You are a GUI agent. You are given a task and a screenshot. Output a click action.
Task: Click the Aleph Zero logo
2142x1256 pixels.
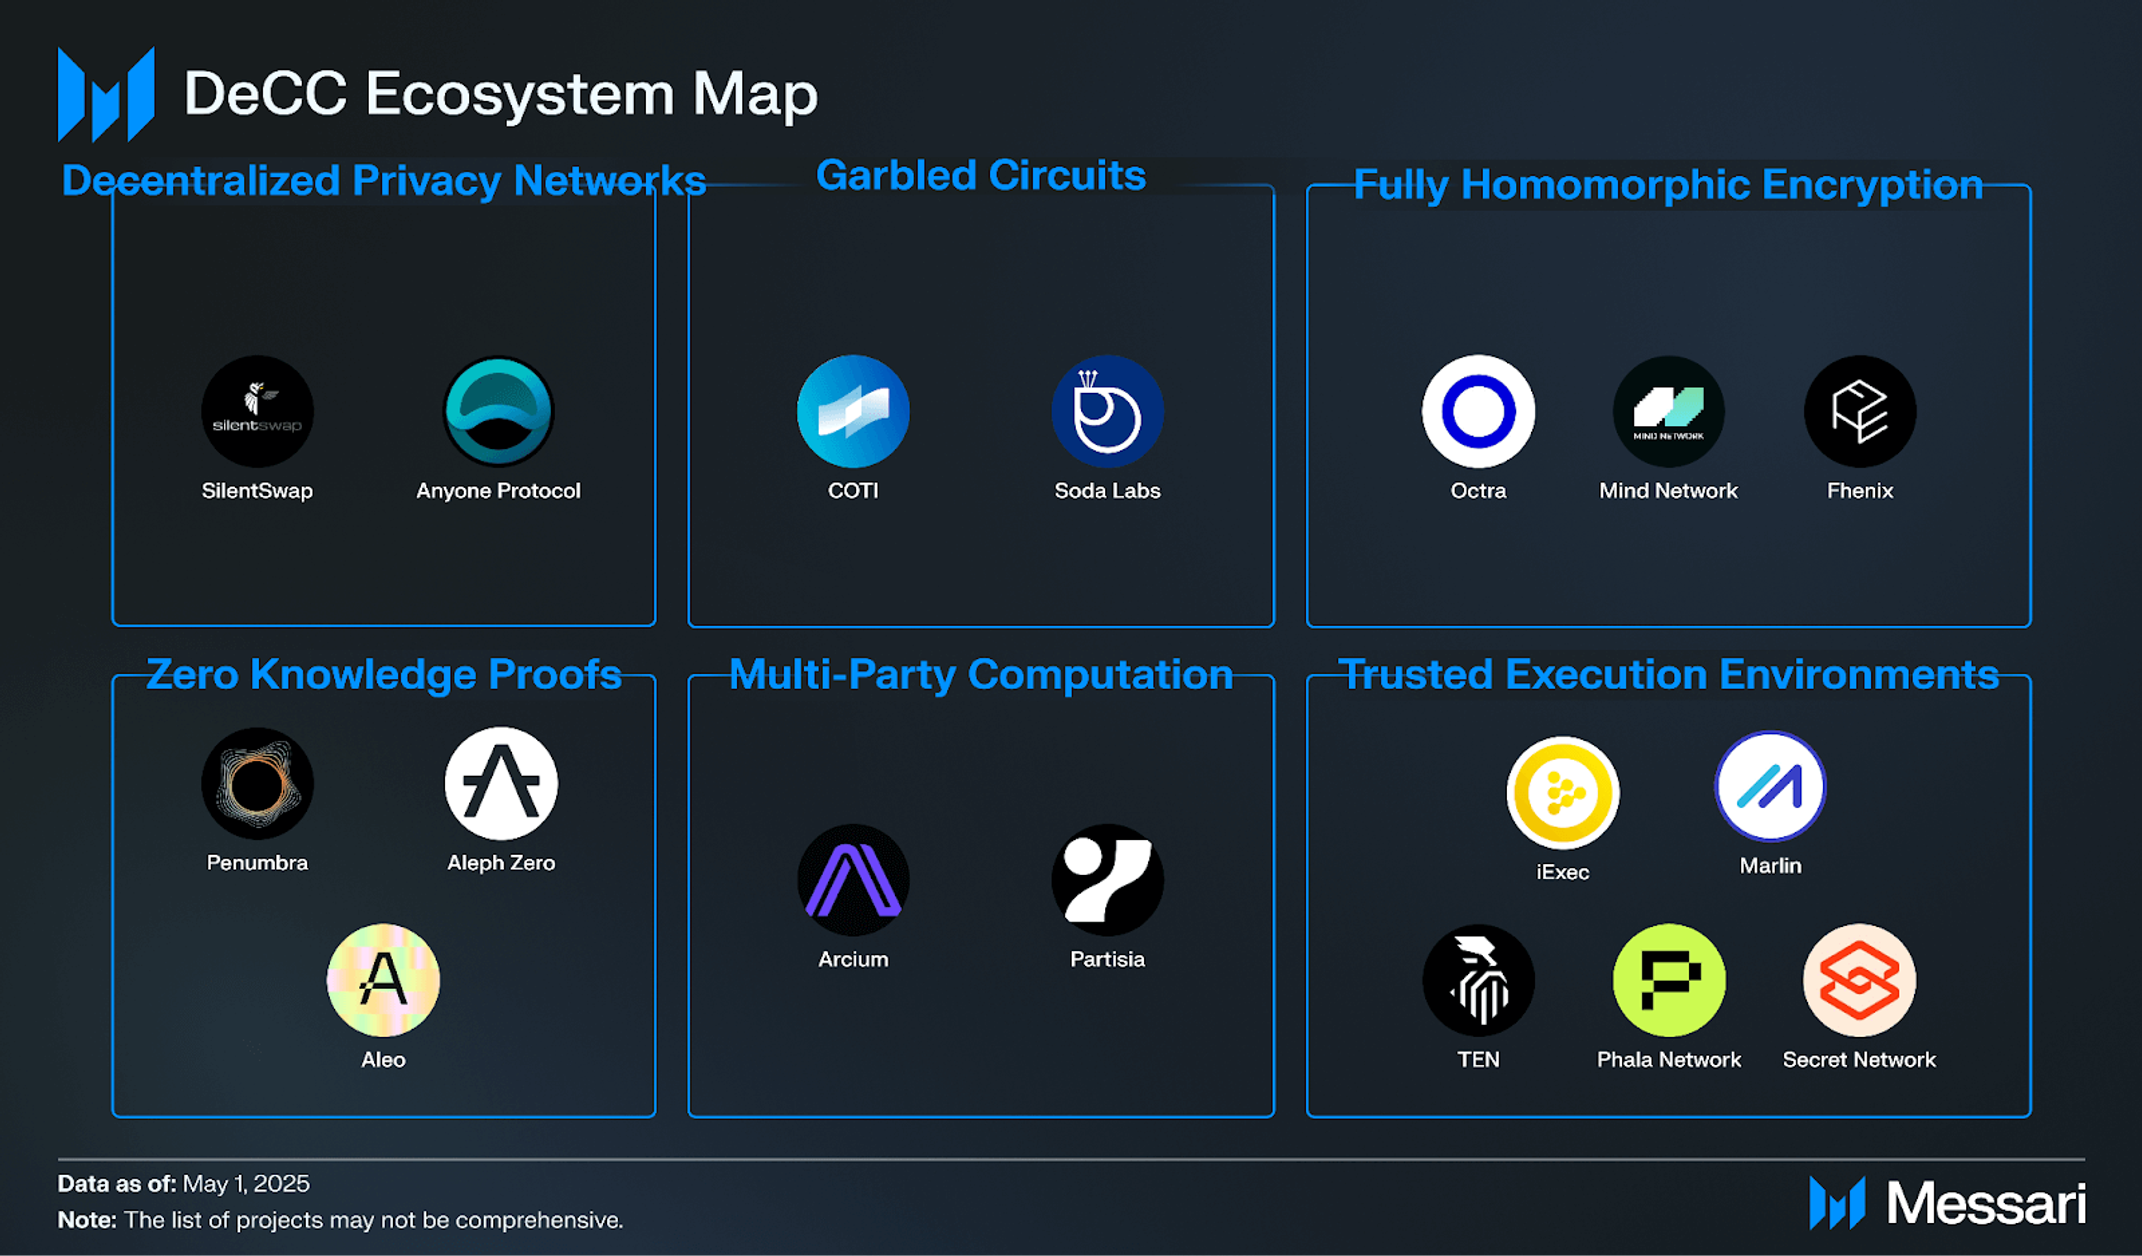click(501, 783)
